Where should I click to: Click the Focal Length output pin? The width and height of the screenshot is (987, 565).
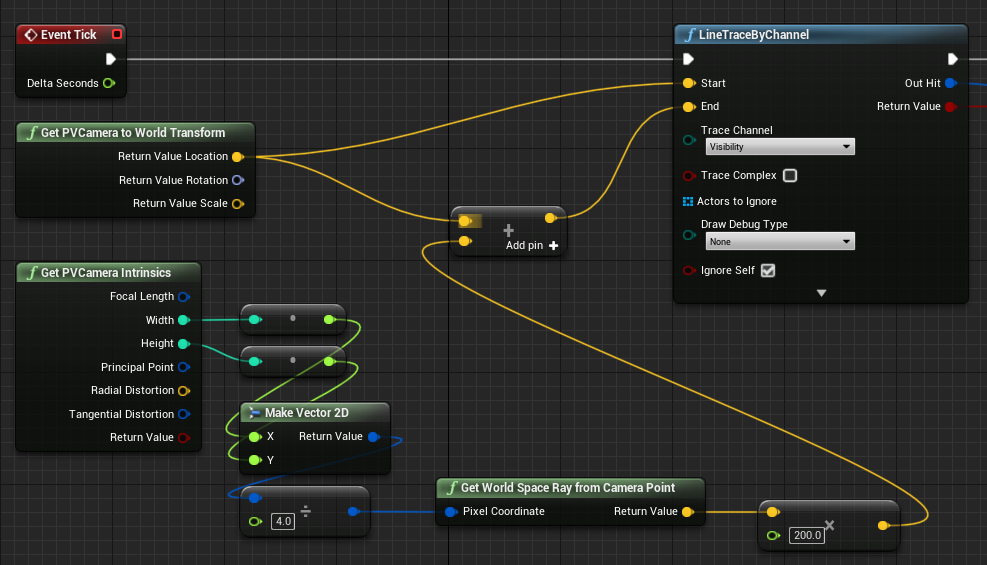[x=184, y=296]
